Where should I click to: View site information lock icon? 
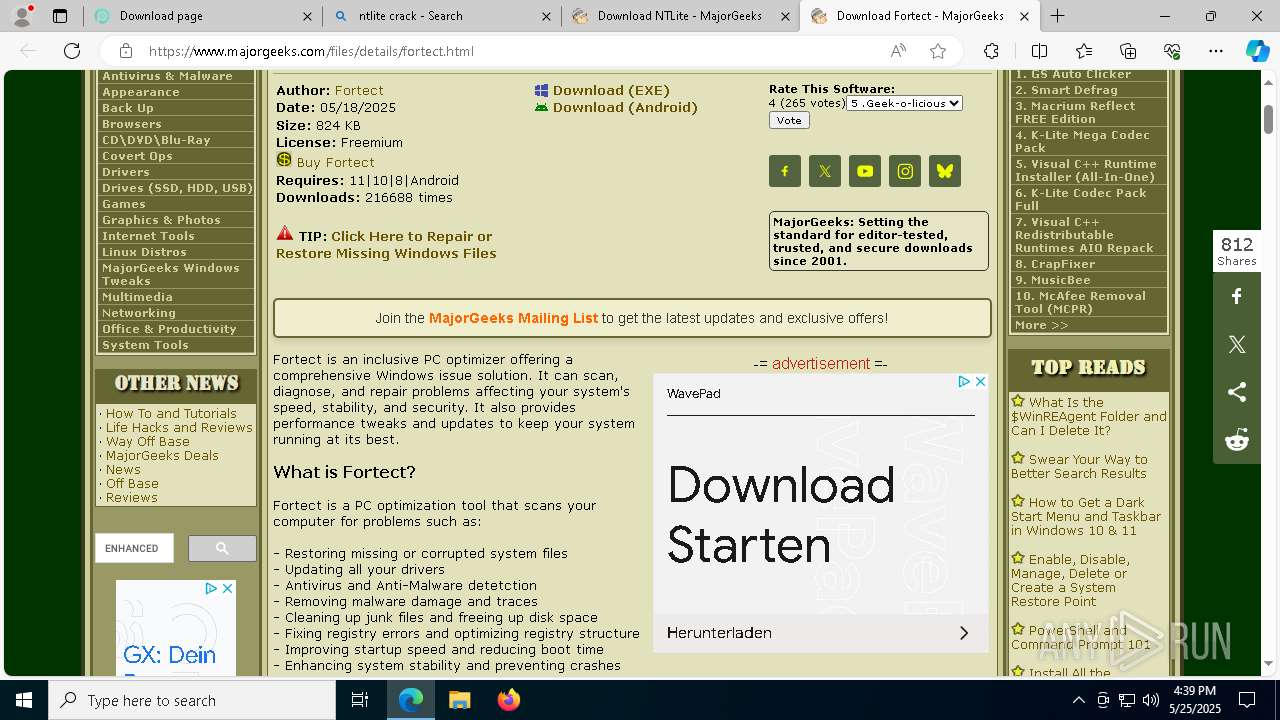click(x=126, y=51)
